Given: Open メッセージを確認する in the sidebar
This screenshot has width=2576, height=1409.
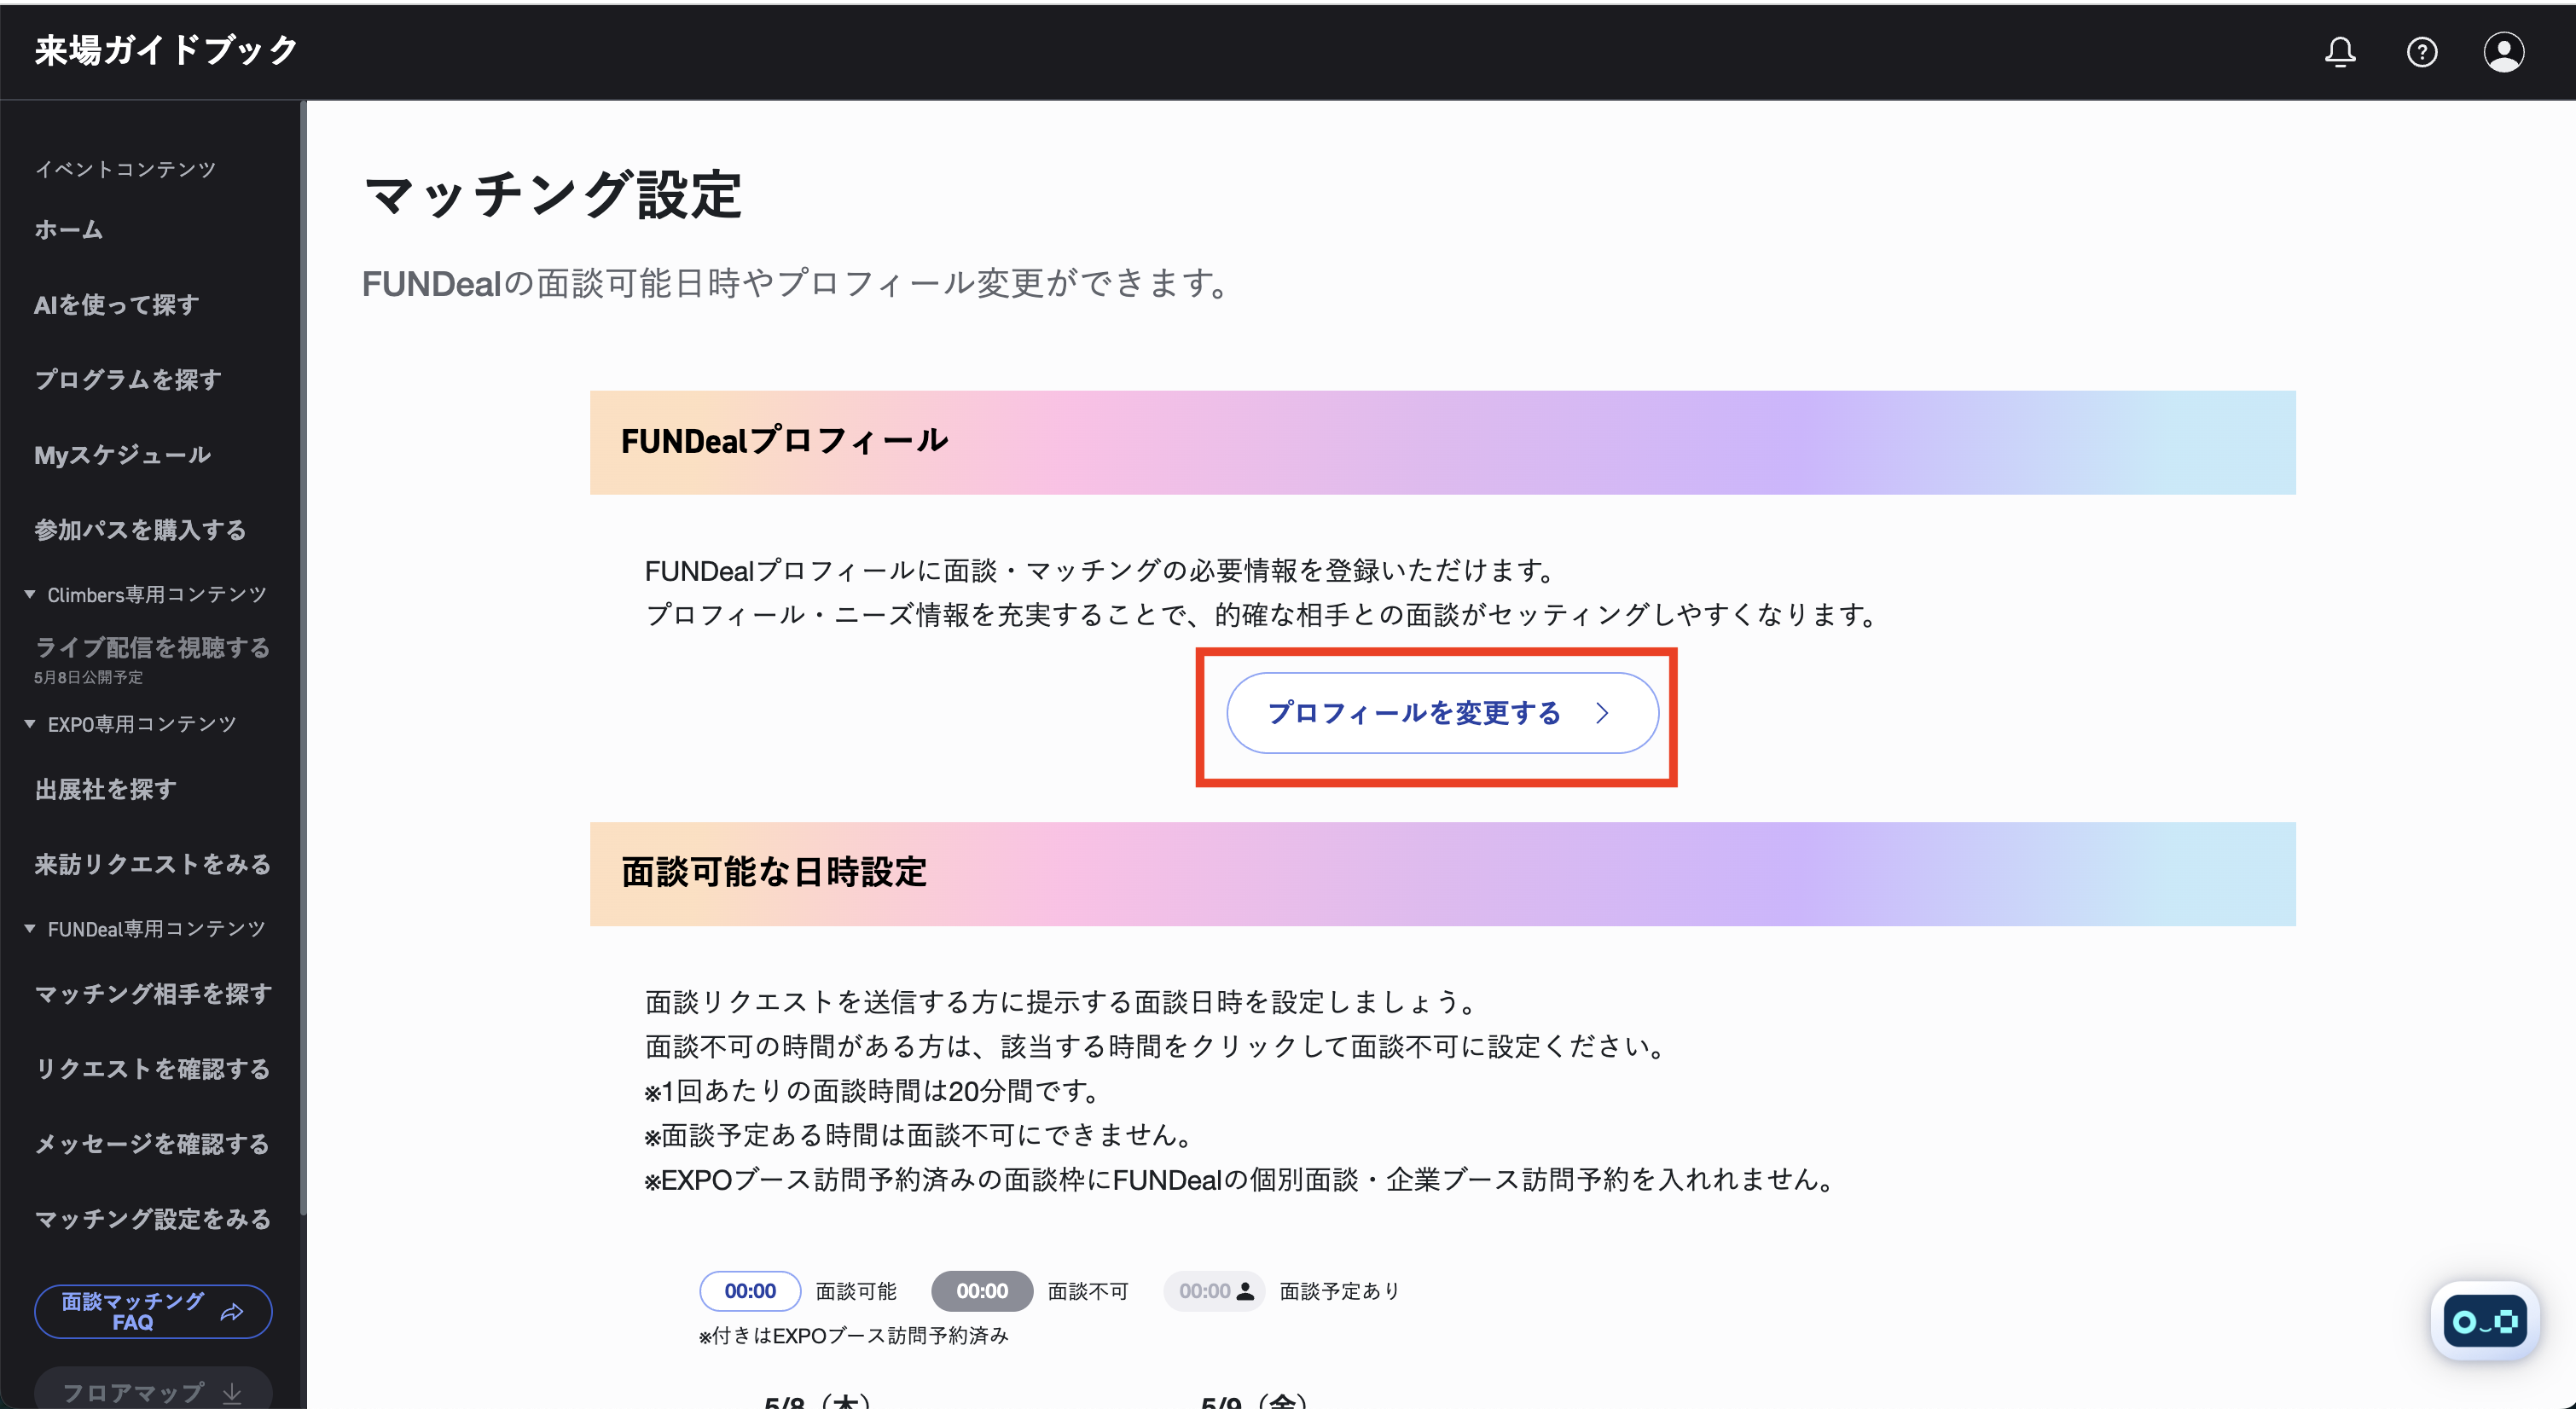Looking at the screenshot, I should pos(152,1144).
